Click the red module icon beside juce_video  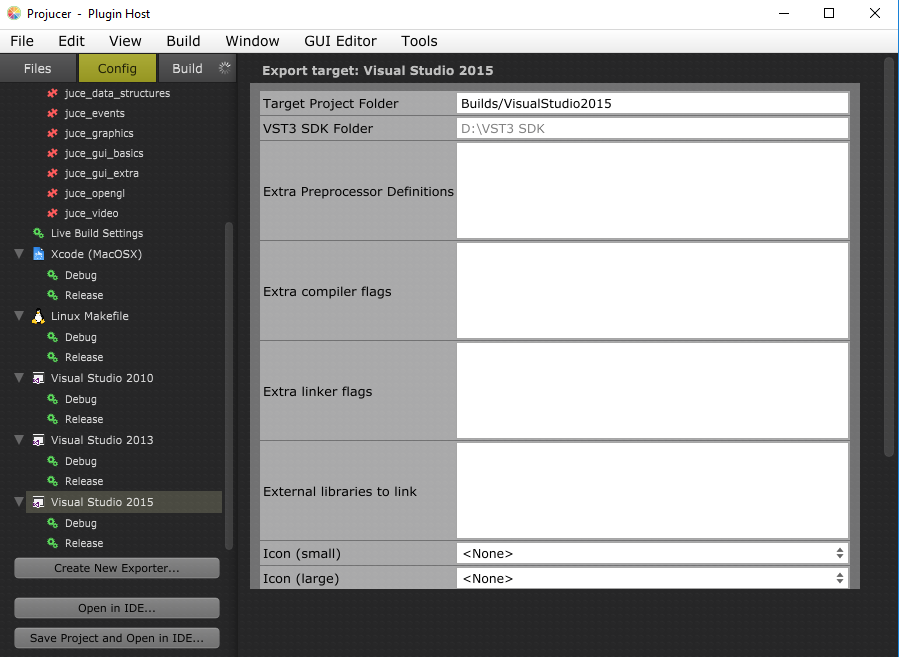click(52, 213)
